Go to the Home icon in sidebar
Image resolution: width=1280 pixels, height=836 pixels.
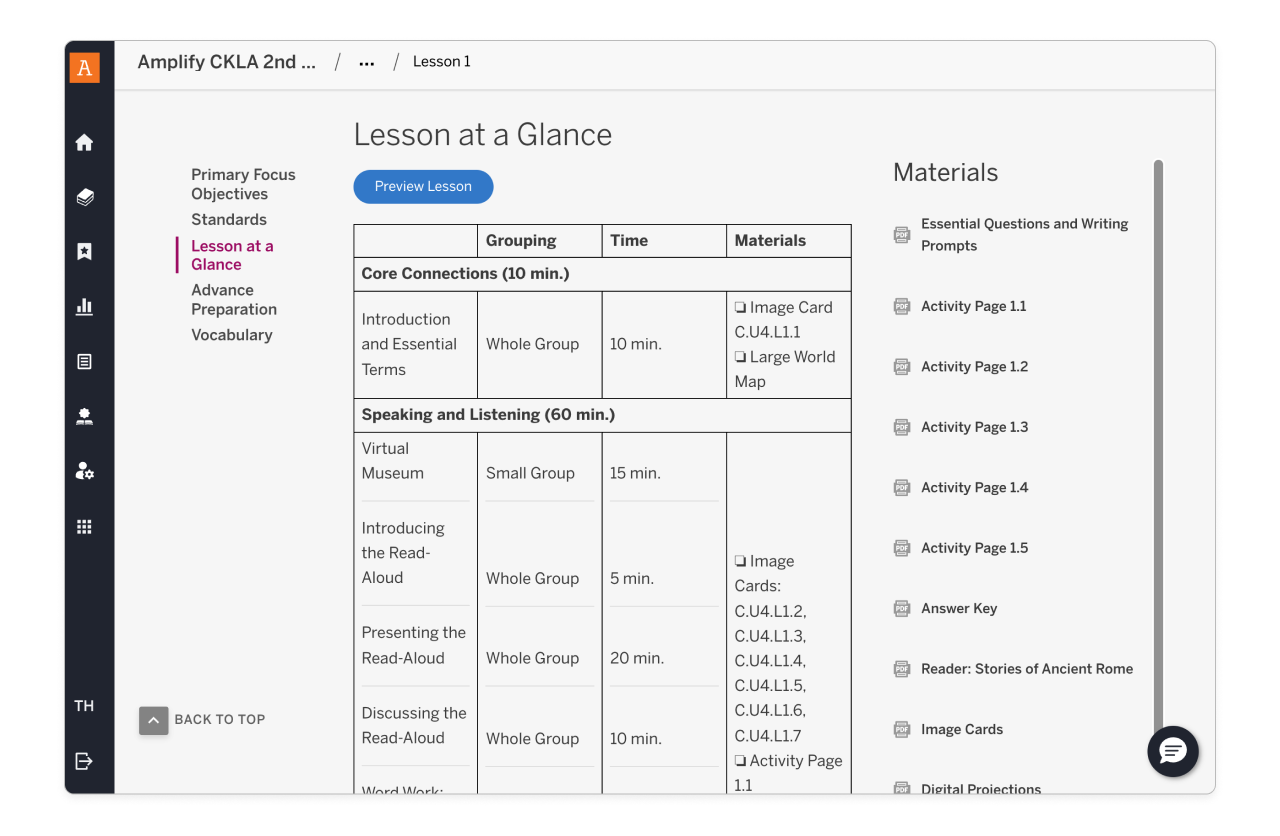coord(85,143)
